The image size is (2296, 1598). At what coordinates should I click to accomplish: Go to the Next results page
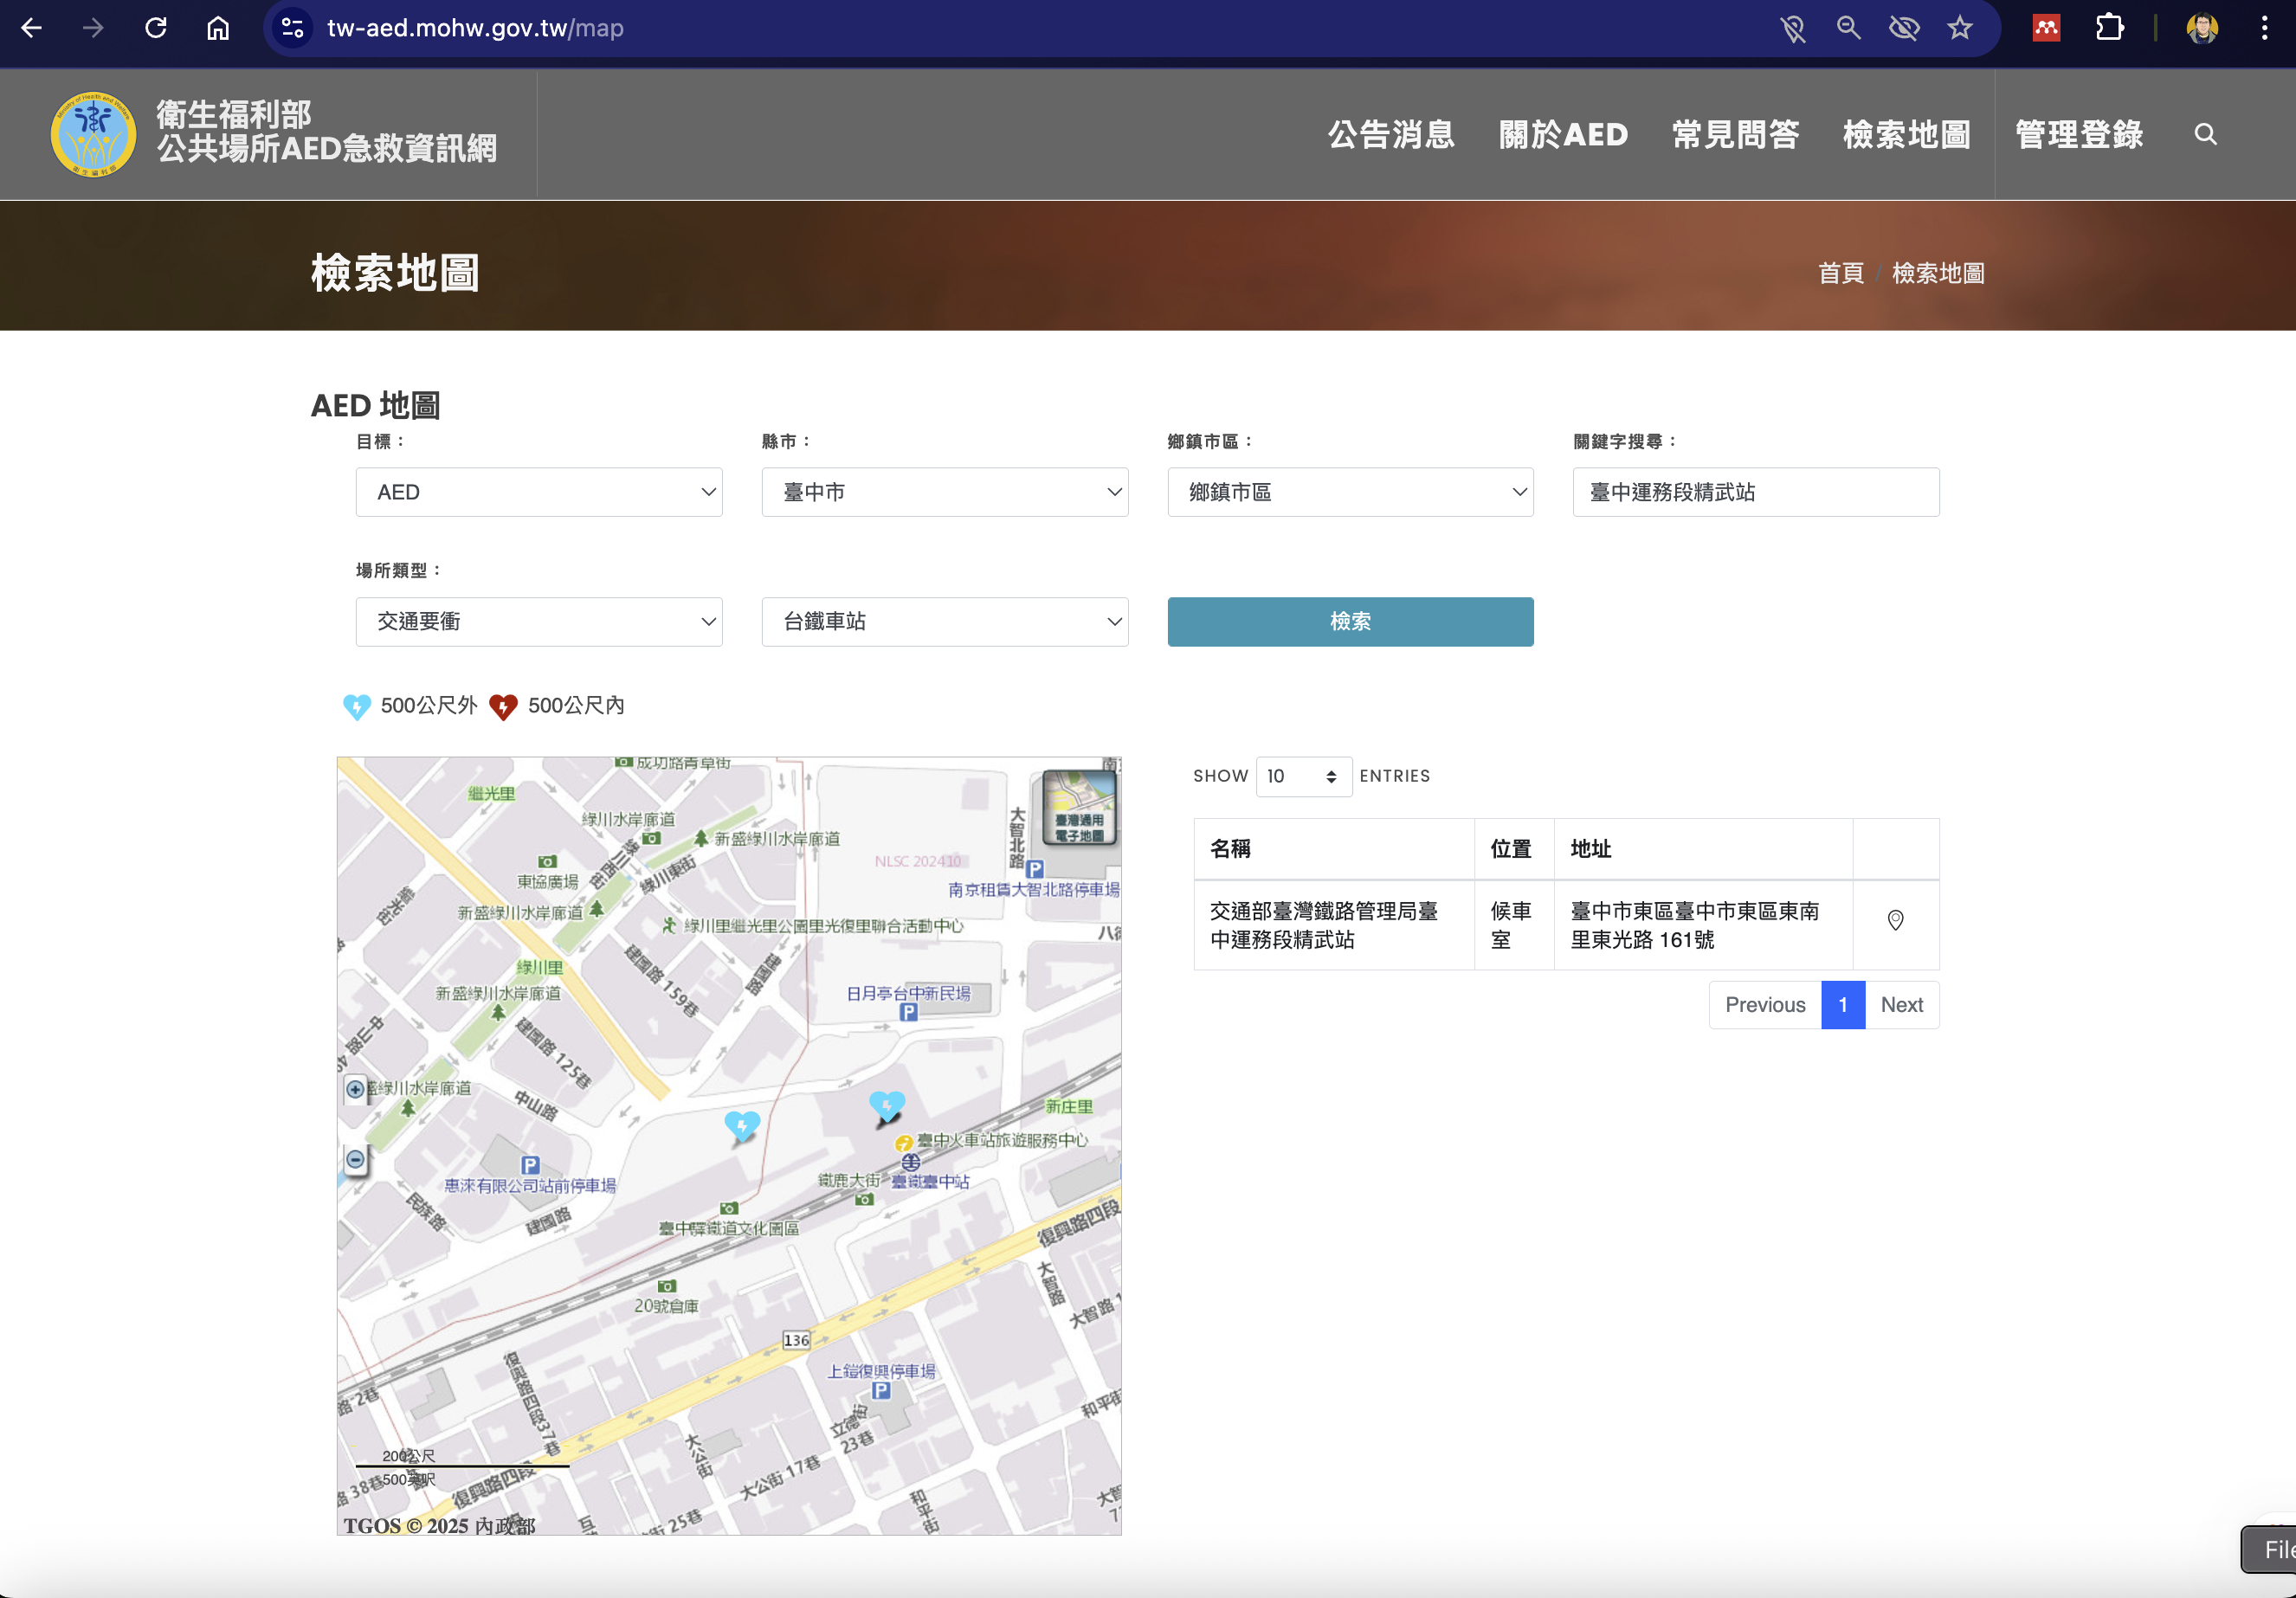[x=1901, y=1005]
